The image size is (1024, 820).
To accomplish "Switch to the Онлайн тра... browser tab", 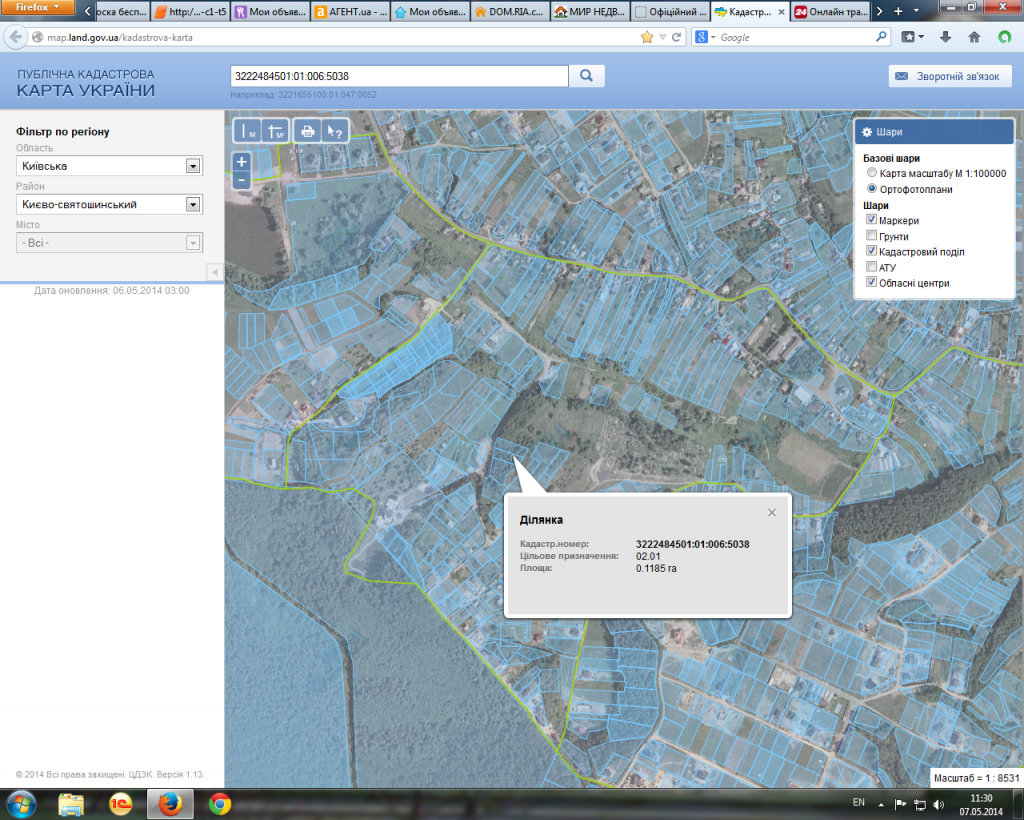I will (829, 13).
